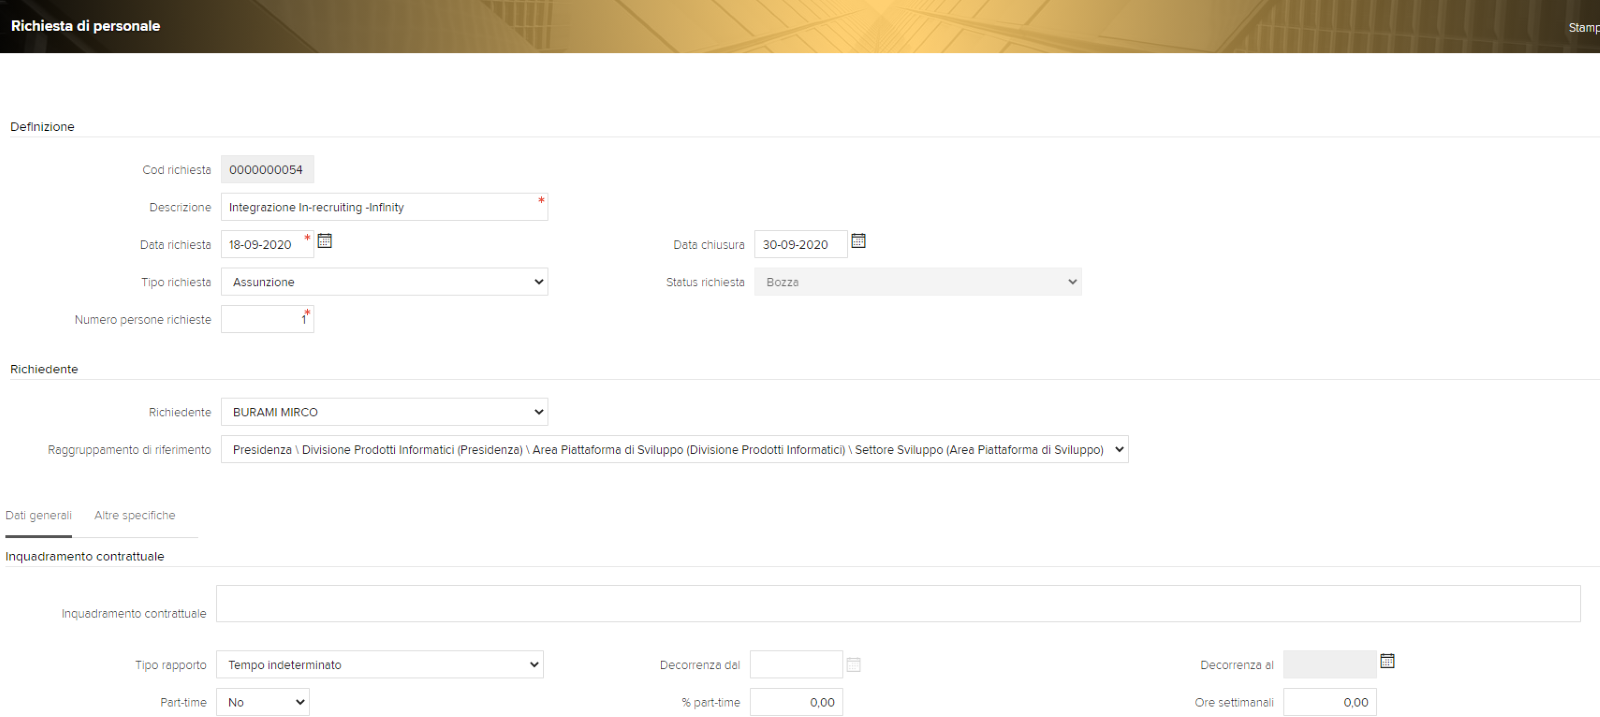
Task: Open calendar picker for Data richiesta
Action: click(325, 241)
